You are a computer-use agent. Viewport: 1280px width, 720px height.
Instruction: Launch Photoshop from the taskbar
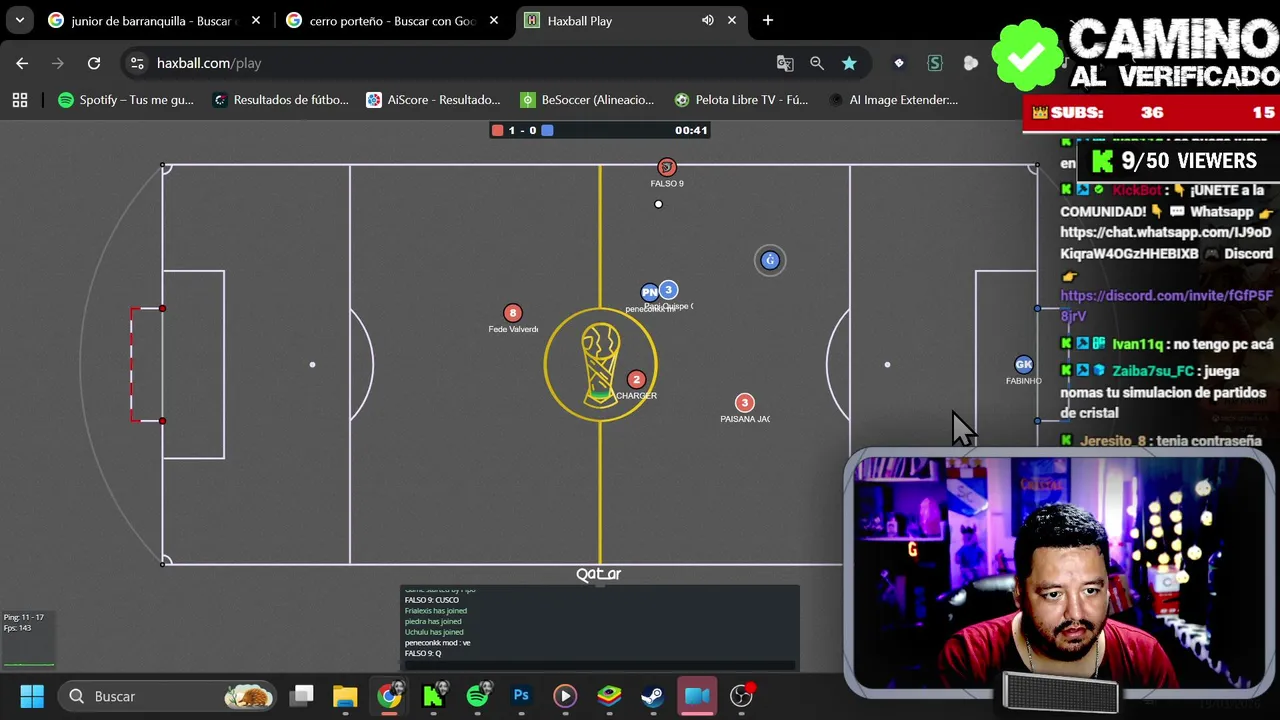(x=521, y=696)
